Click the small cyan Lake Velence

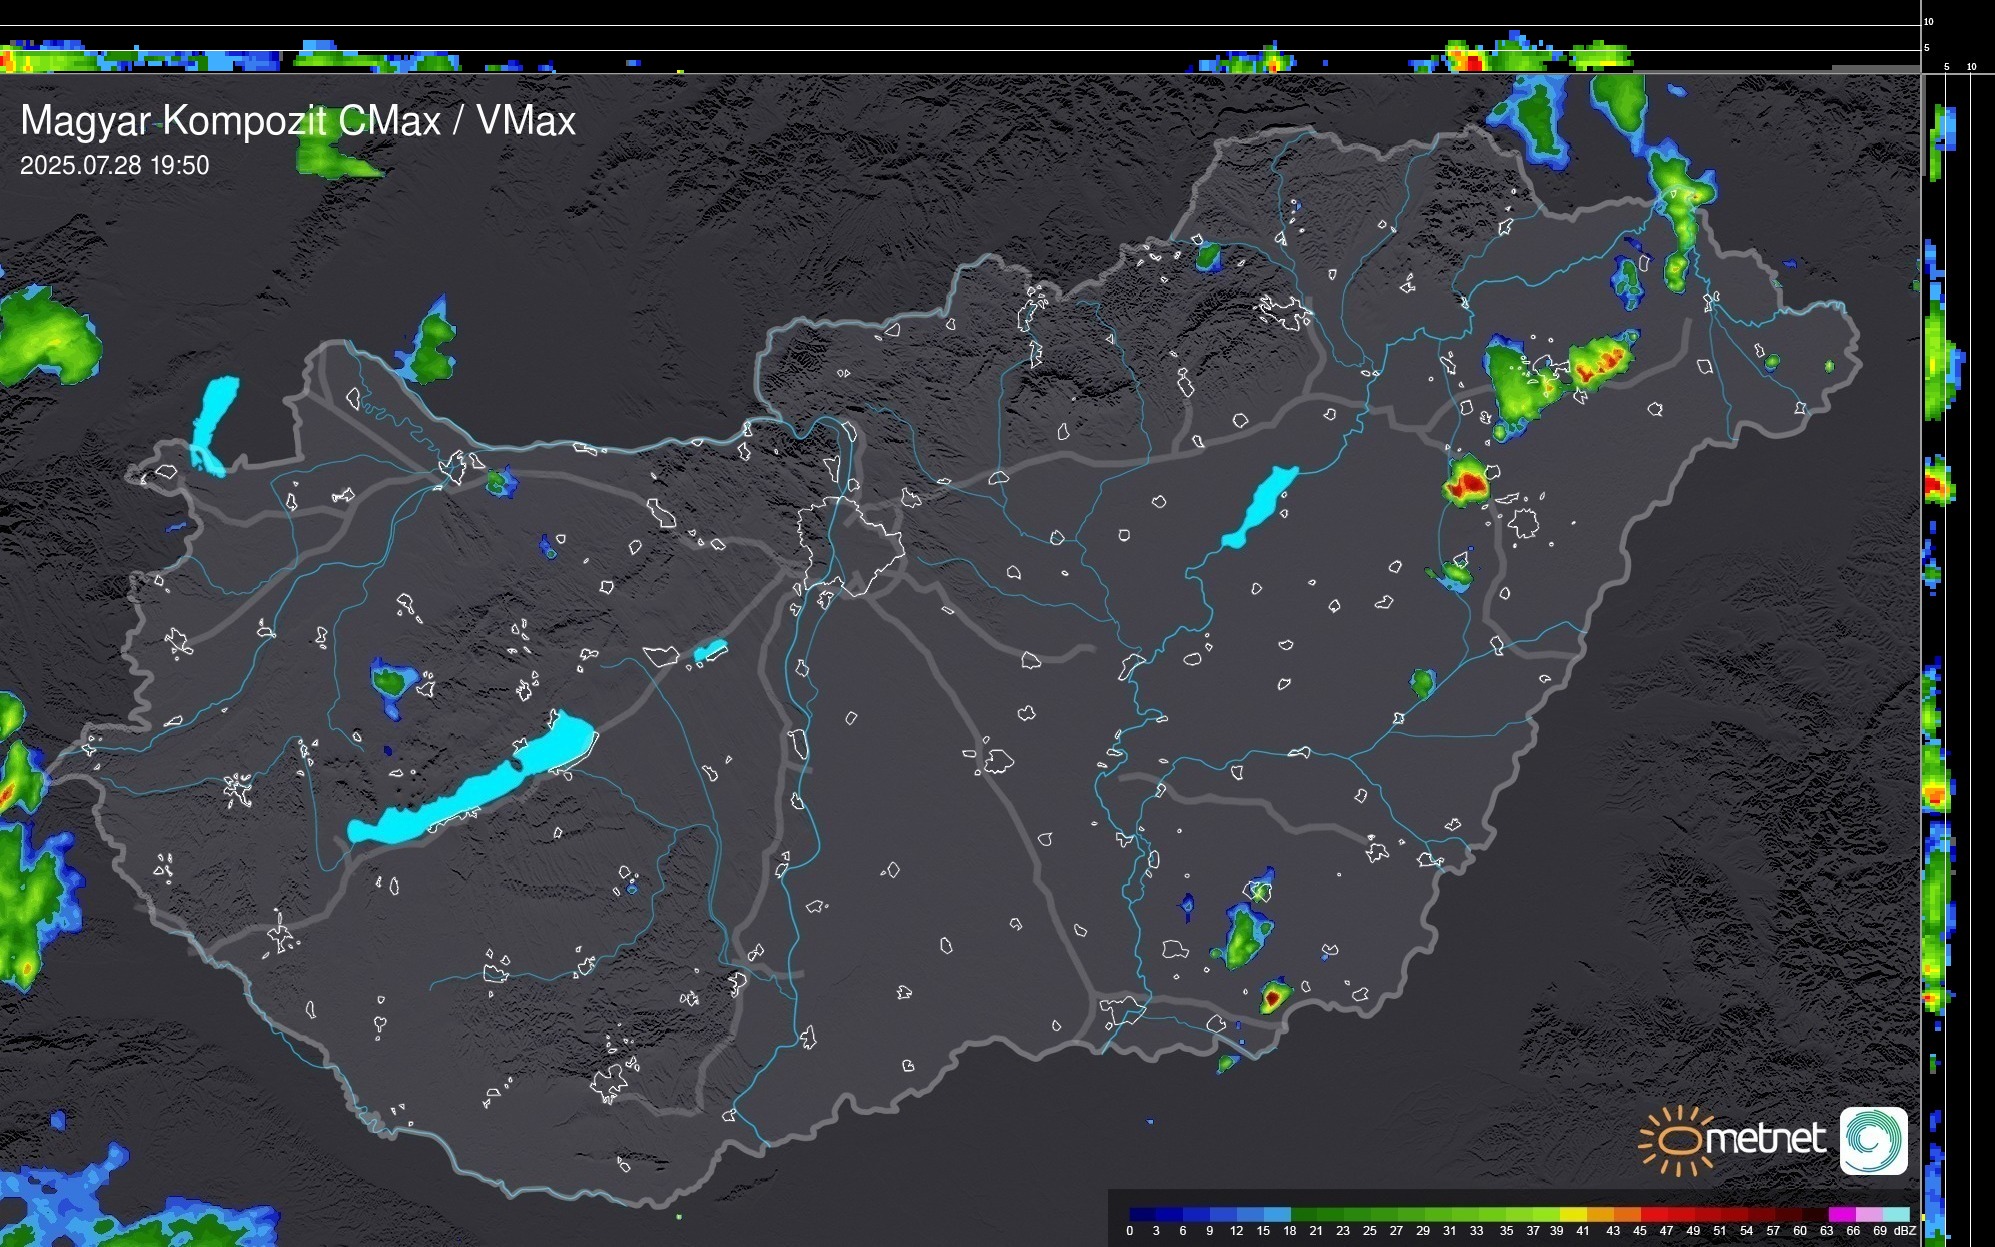click(710, 651)
